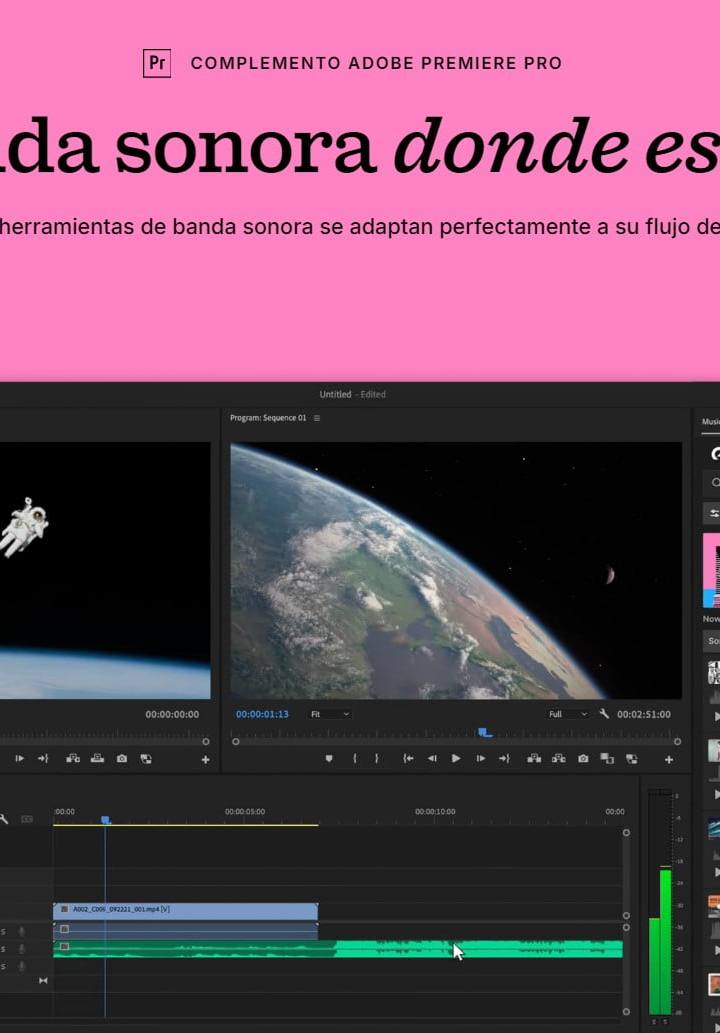Select the Program: Sequence 01 panel tab
Image resolution: width=720 pixels, height=1033 pixels.
[x=268, y=418]
